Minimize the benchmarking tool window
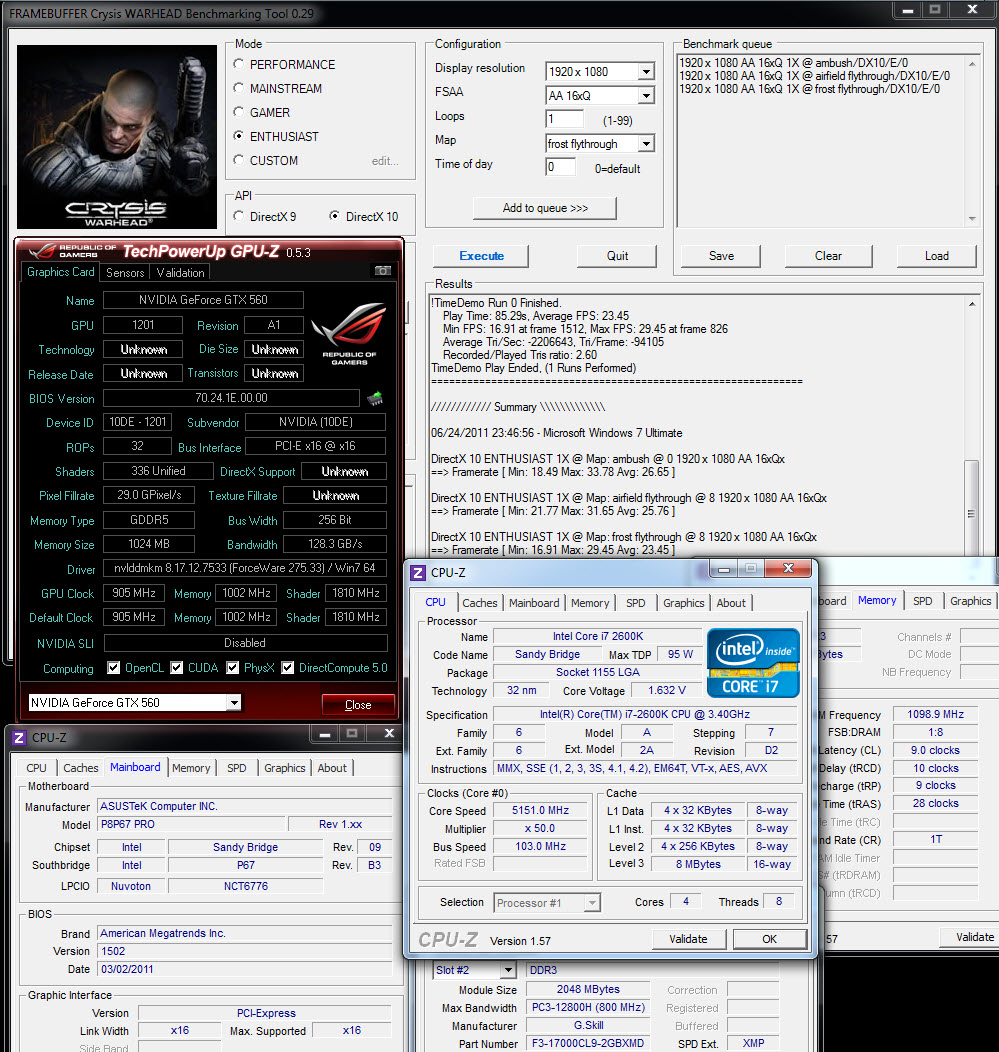The height and width of the screenshot is (1052, 999). click(908, 10)
